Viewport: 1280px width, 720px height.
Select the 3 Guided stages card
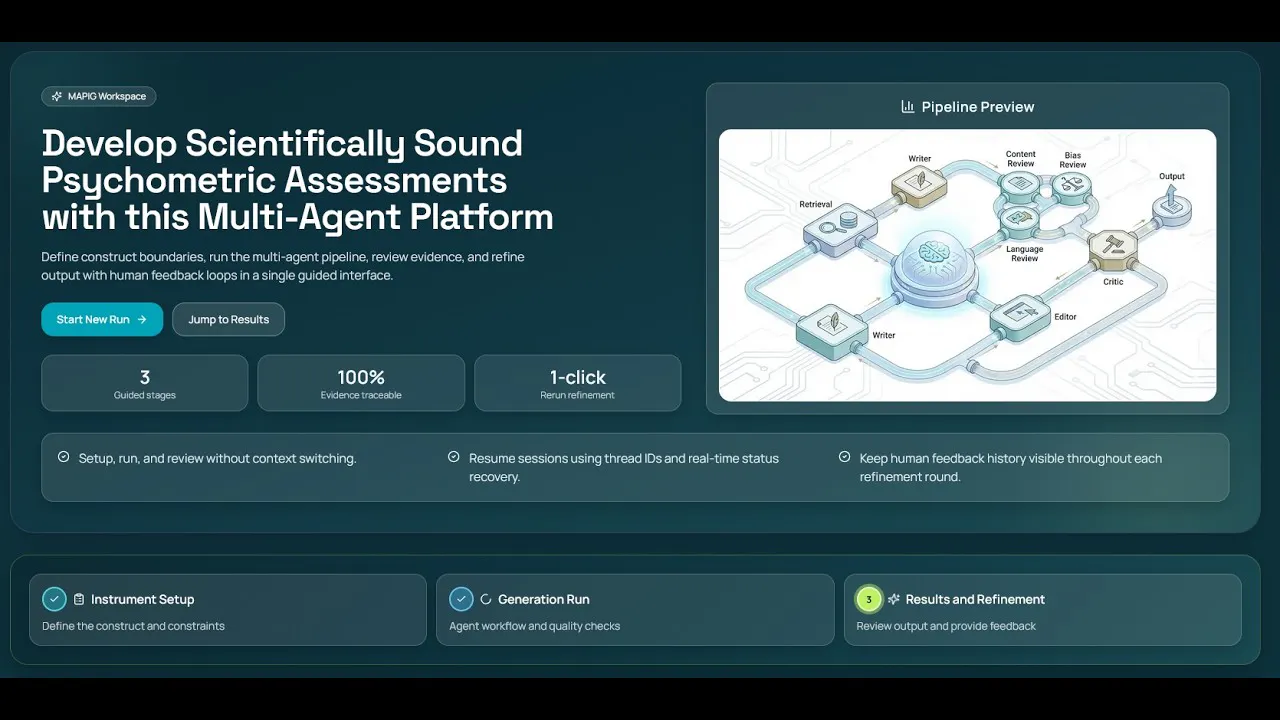pyautogui.click(x=145, y=383)
